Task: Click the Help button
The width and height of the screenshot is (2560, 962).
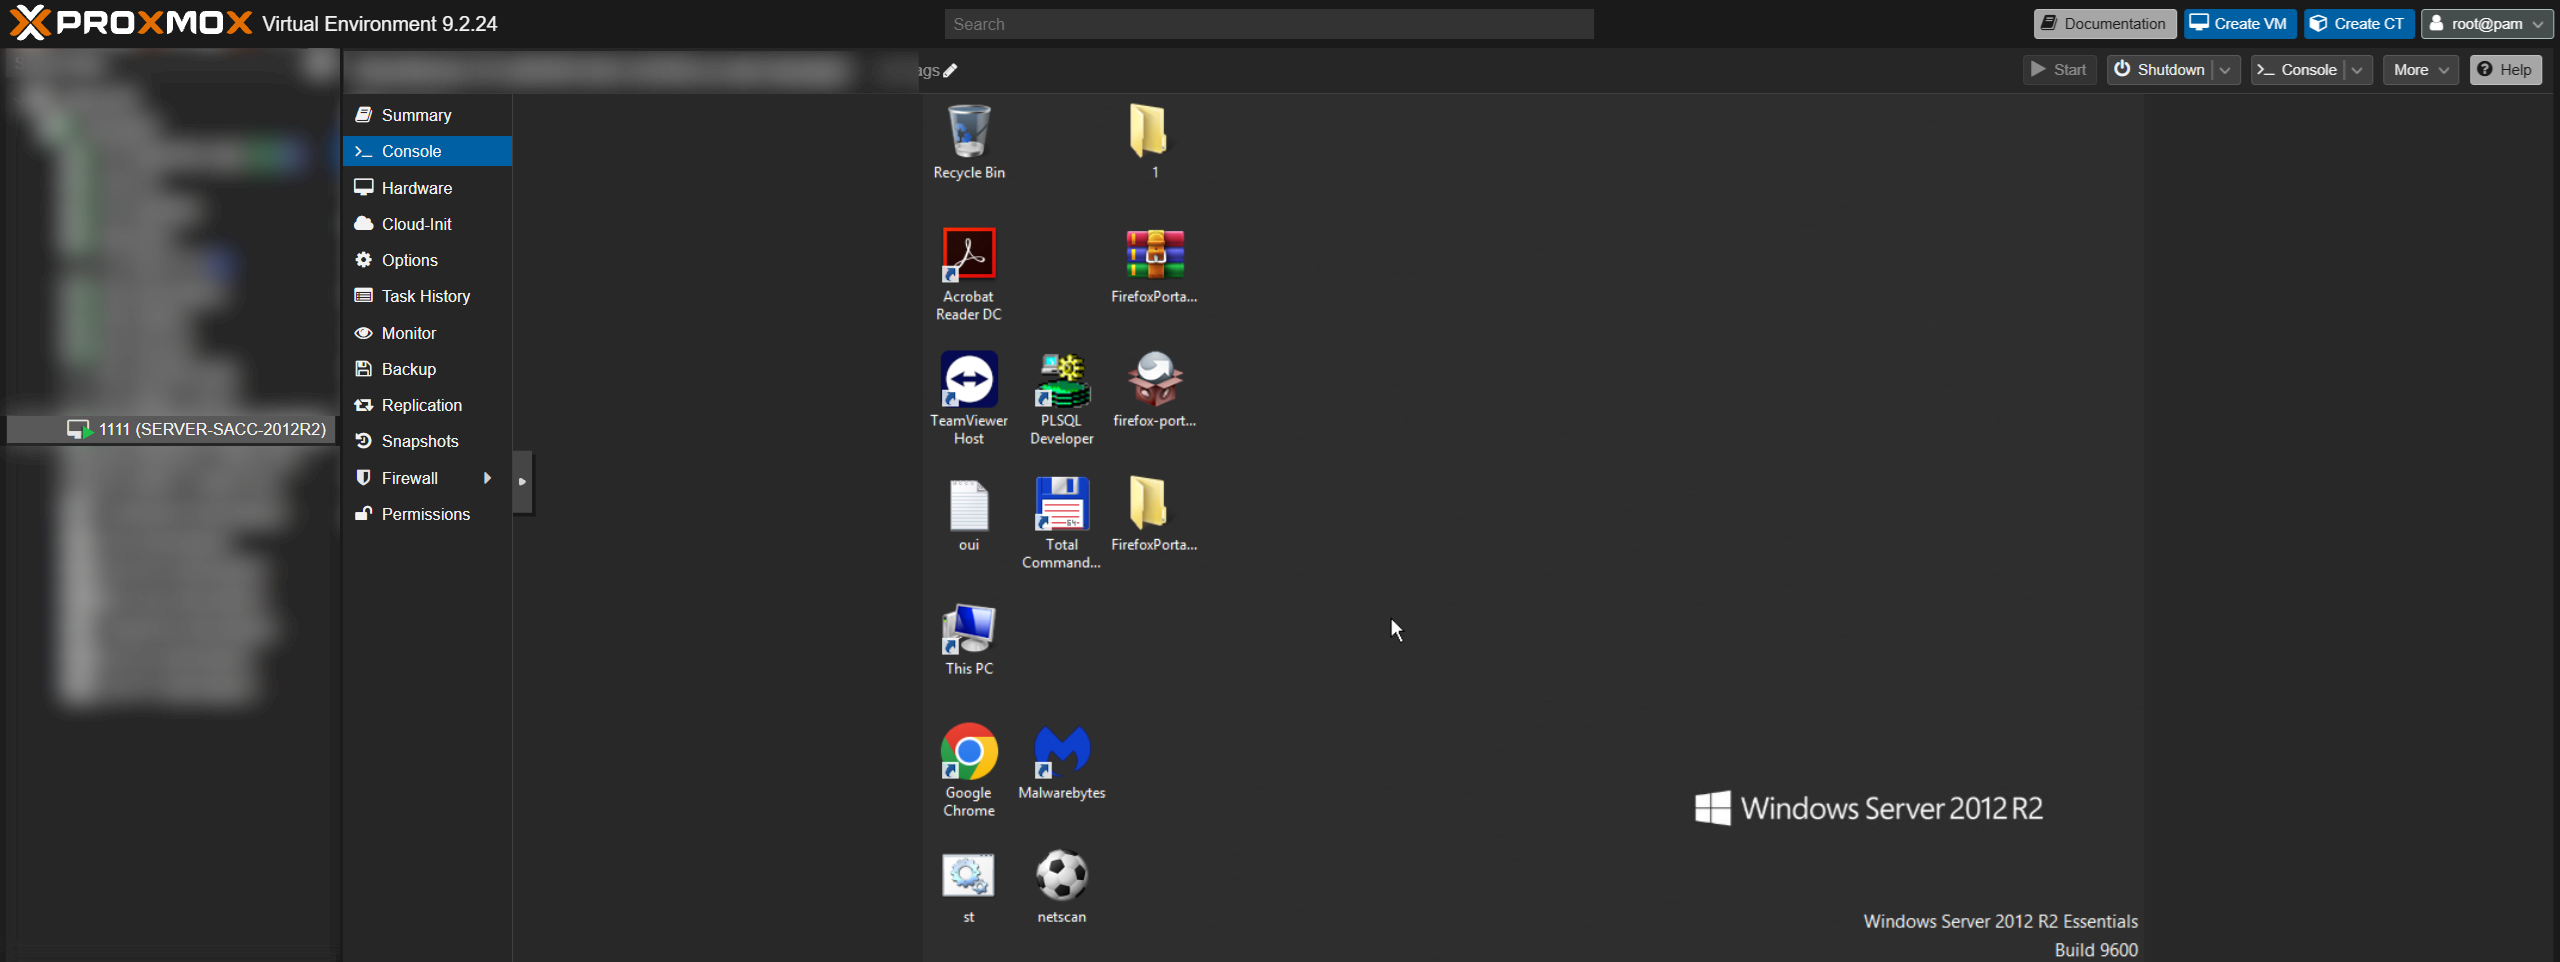Action: pyautogui.click(x=2505, y=70)
